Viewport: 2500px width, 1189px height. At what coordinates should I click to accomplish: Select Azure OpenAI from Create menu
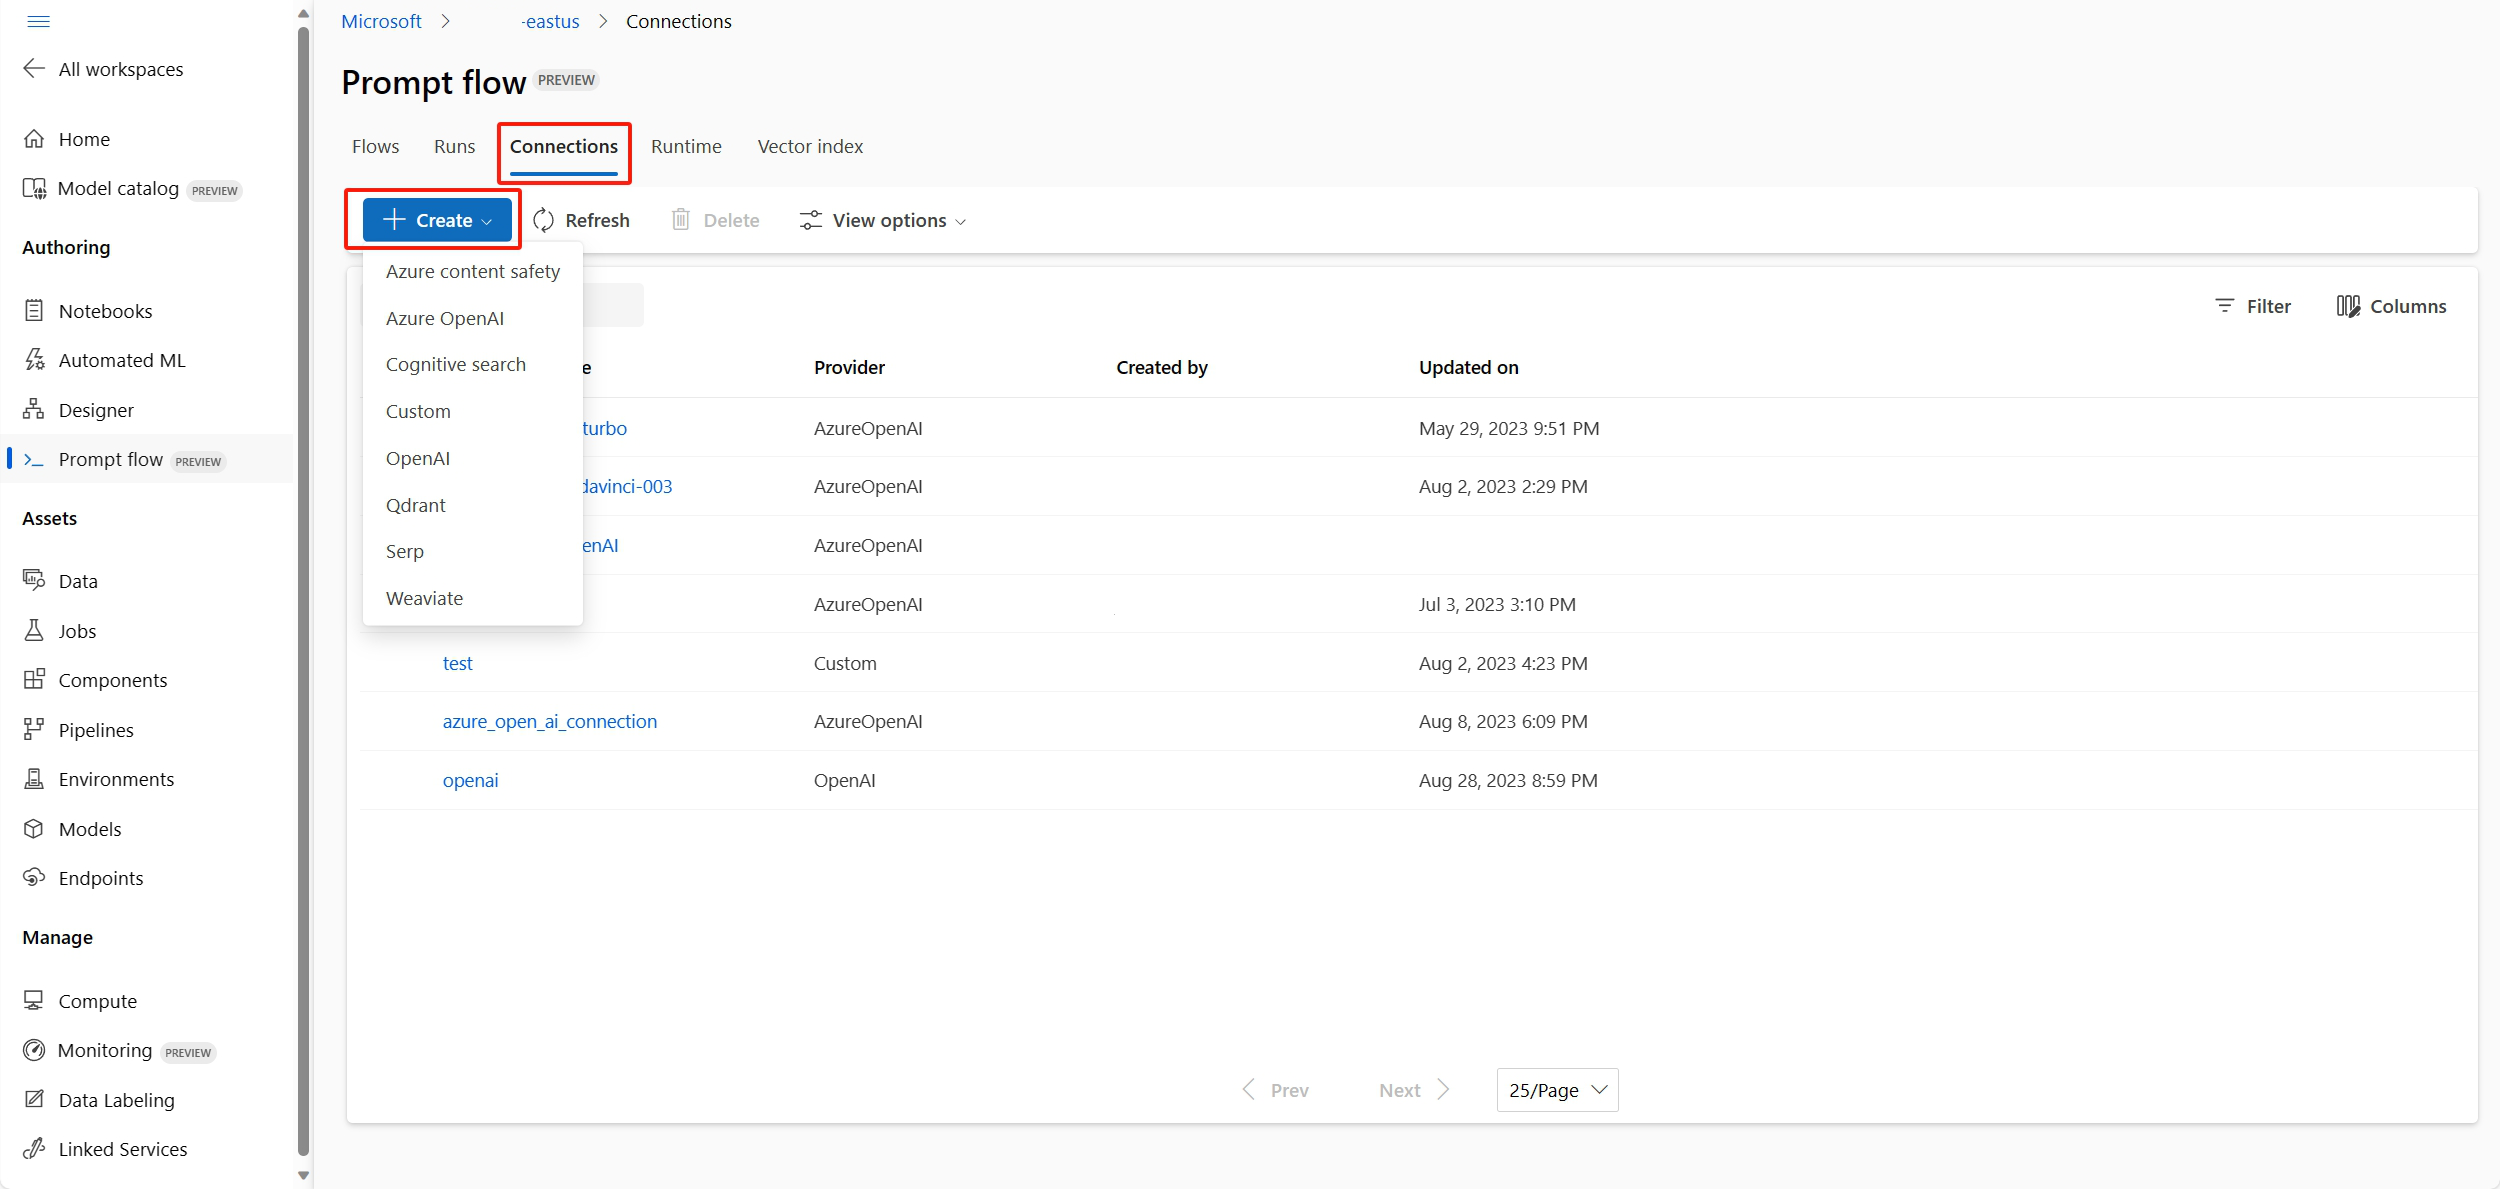[445, 318]
